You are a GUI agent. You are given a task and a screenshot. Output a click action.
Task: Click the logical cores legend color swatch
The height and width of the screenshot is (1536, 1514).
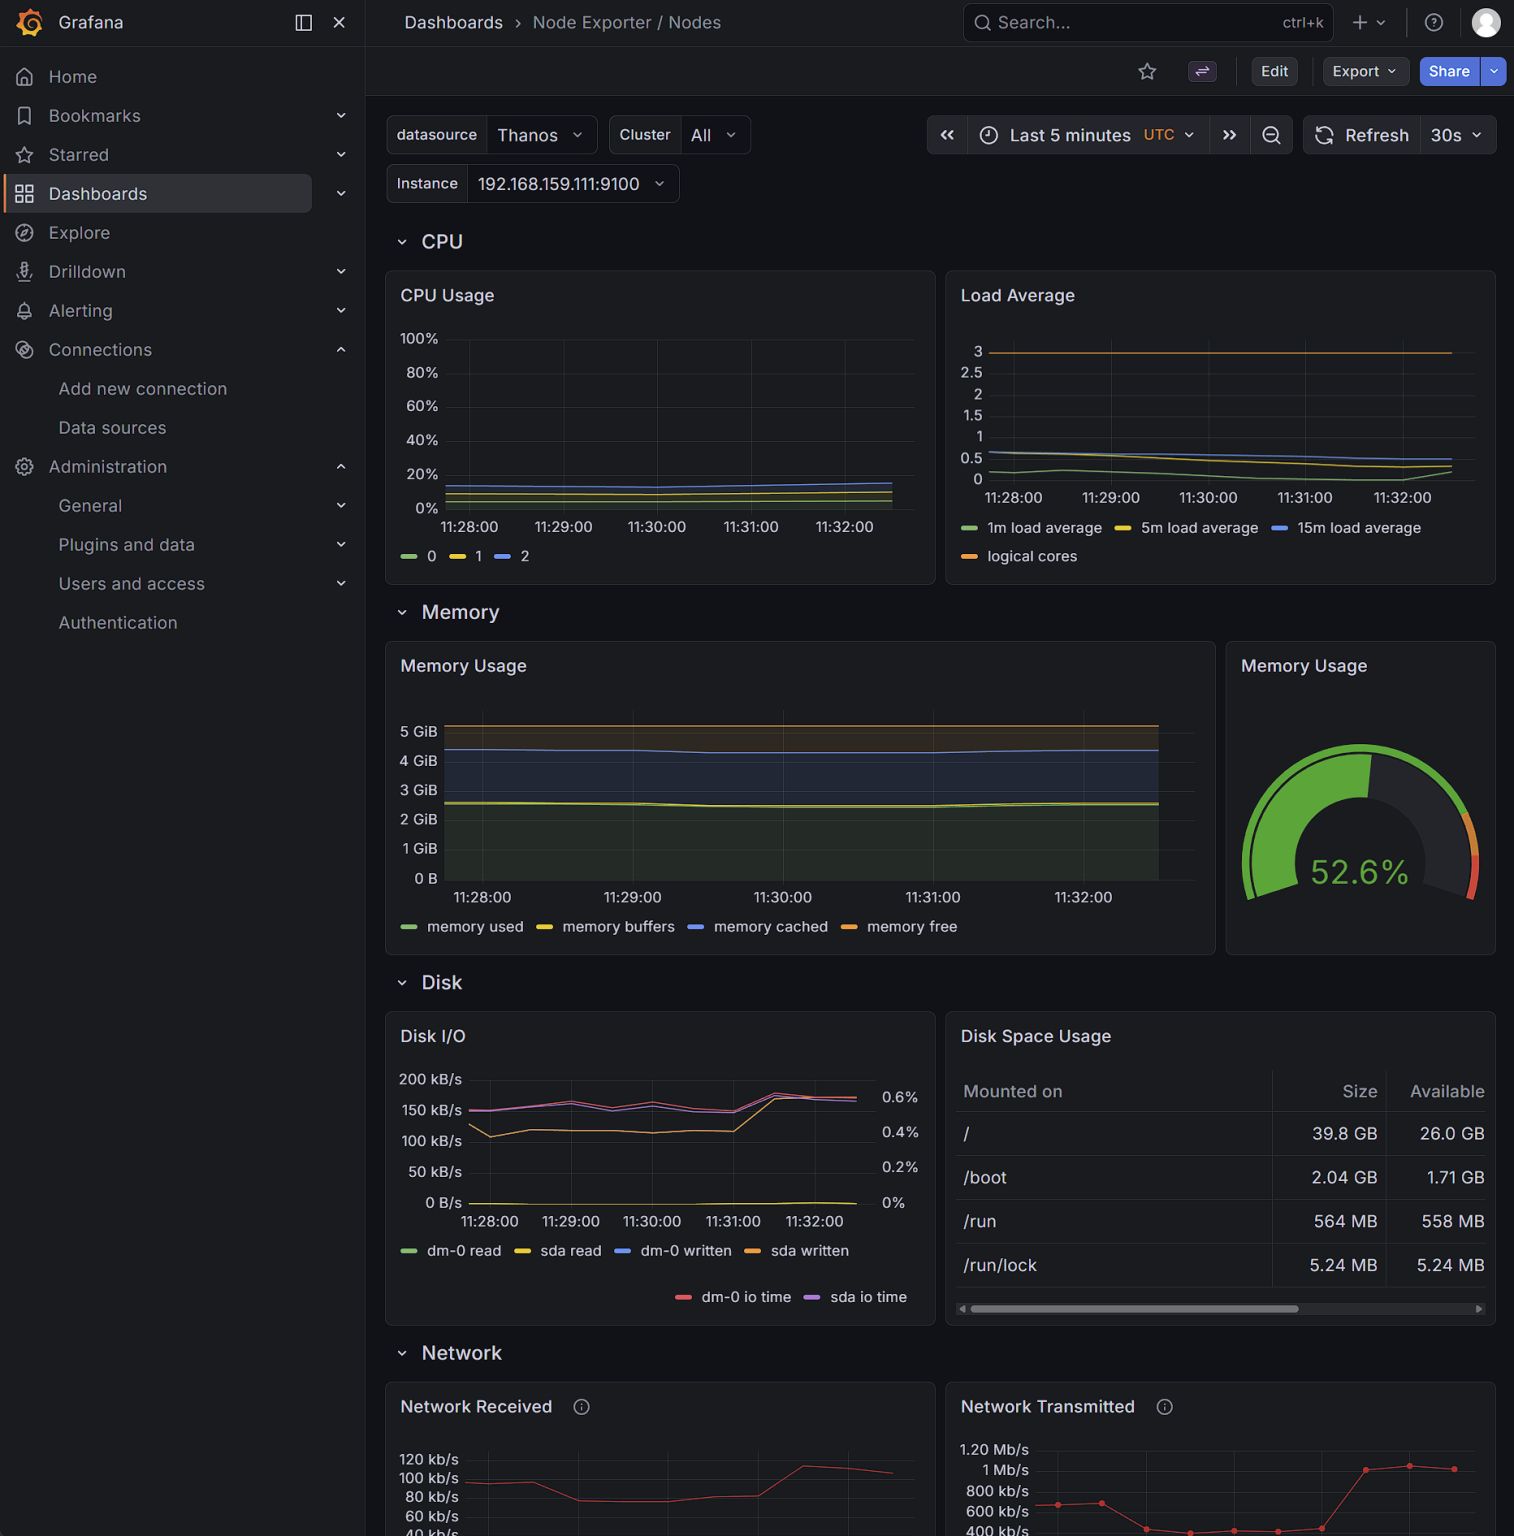point(969,557)
